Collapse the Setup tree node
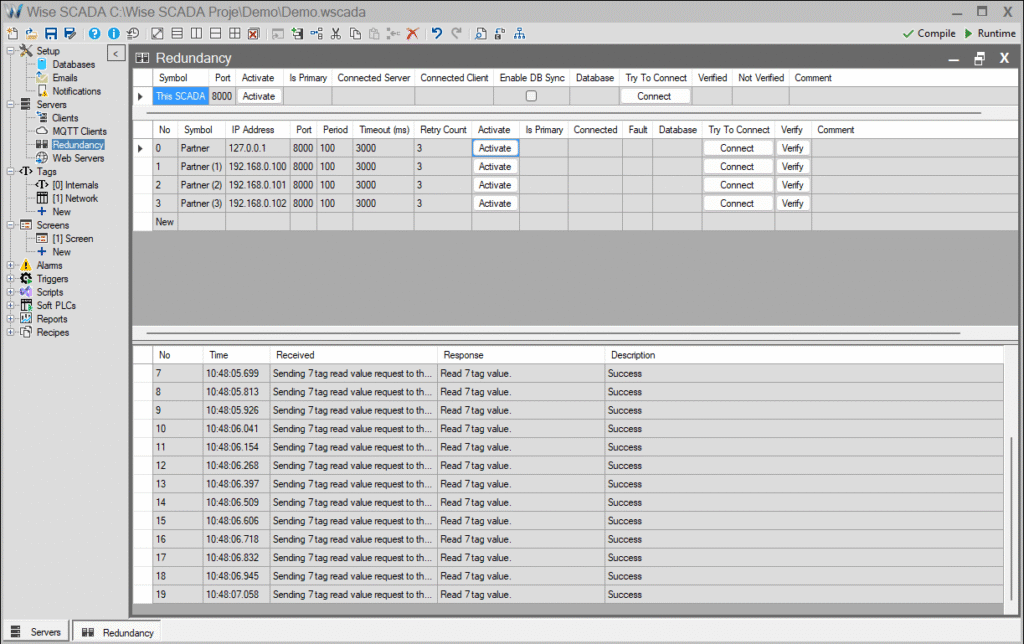 click(x=8, y=50)
